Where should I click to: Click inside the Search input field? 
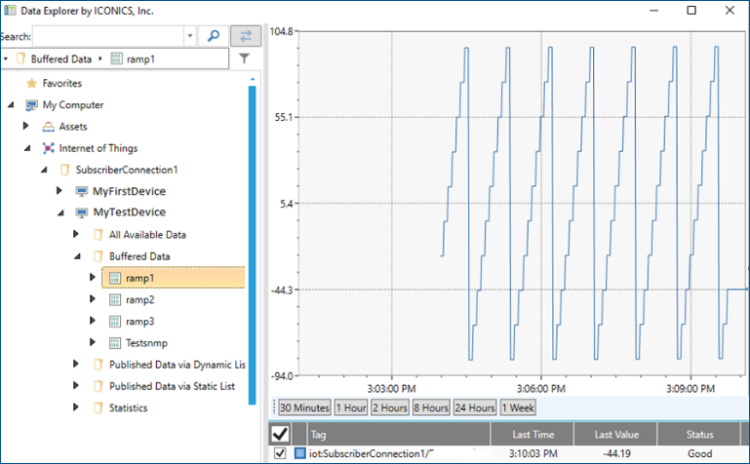click(x=108, y=36)
